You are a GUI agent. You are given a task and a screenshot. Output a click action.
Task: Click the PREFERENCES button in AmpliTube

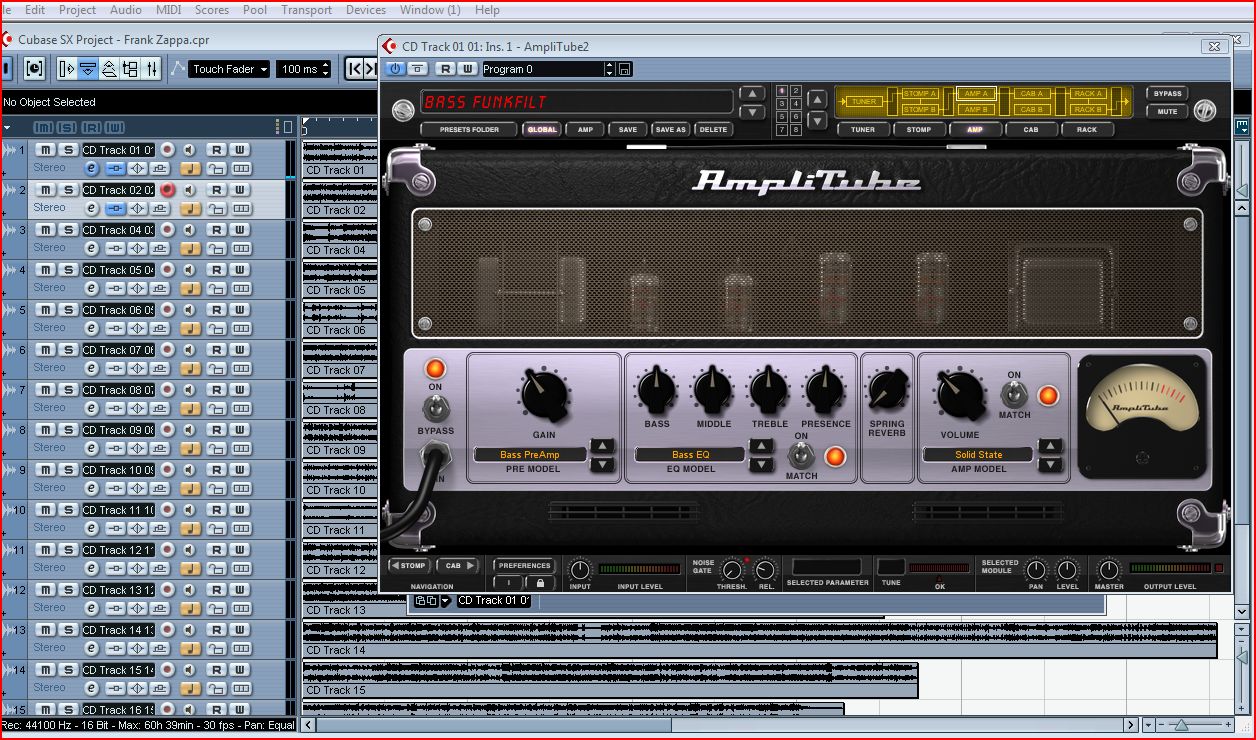[524, 566]
